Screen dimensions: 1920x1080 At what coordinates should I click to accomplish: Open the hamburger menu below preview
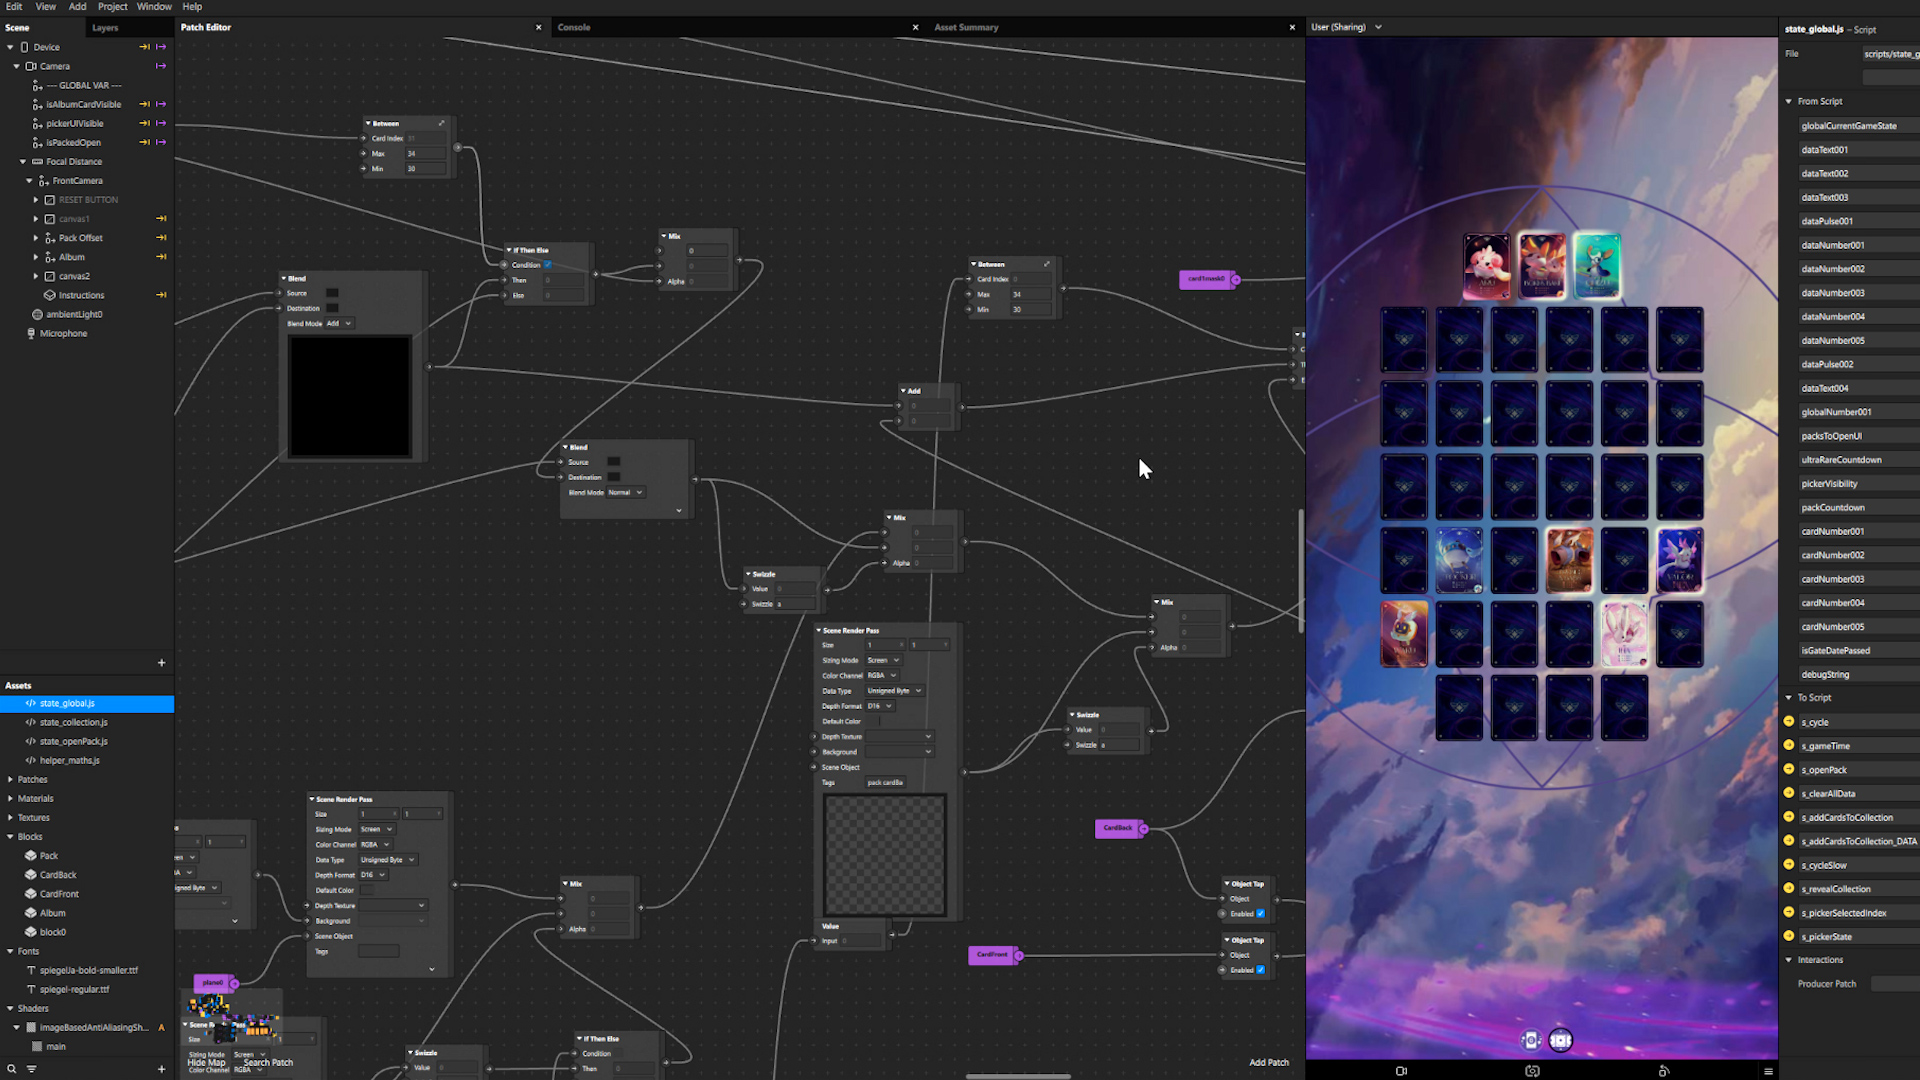1768,1071
